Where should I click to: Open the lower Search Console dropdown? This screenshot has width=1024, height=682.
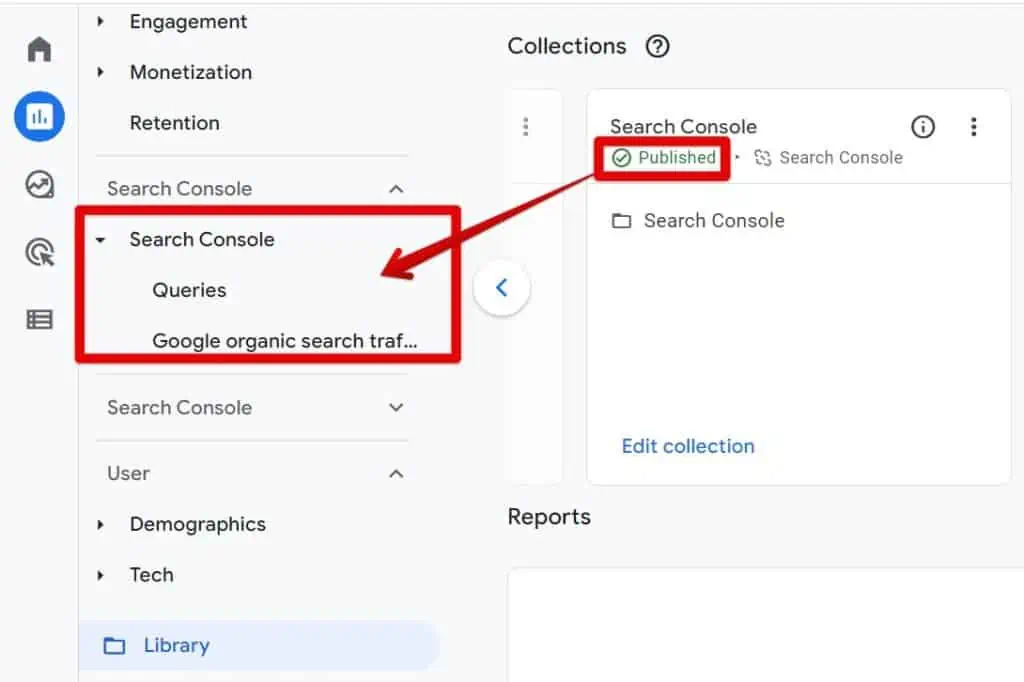coord(396,407)
